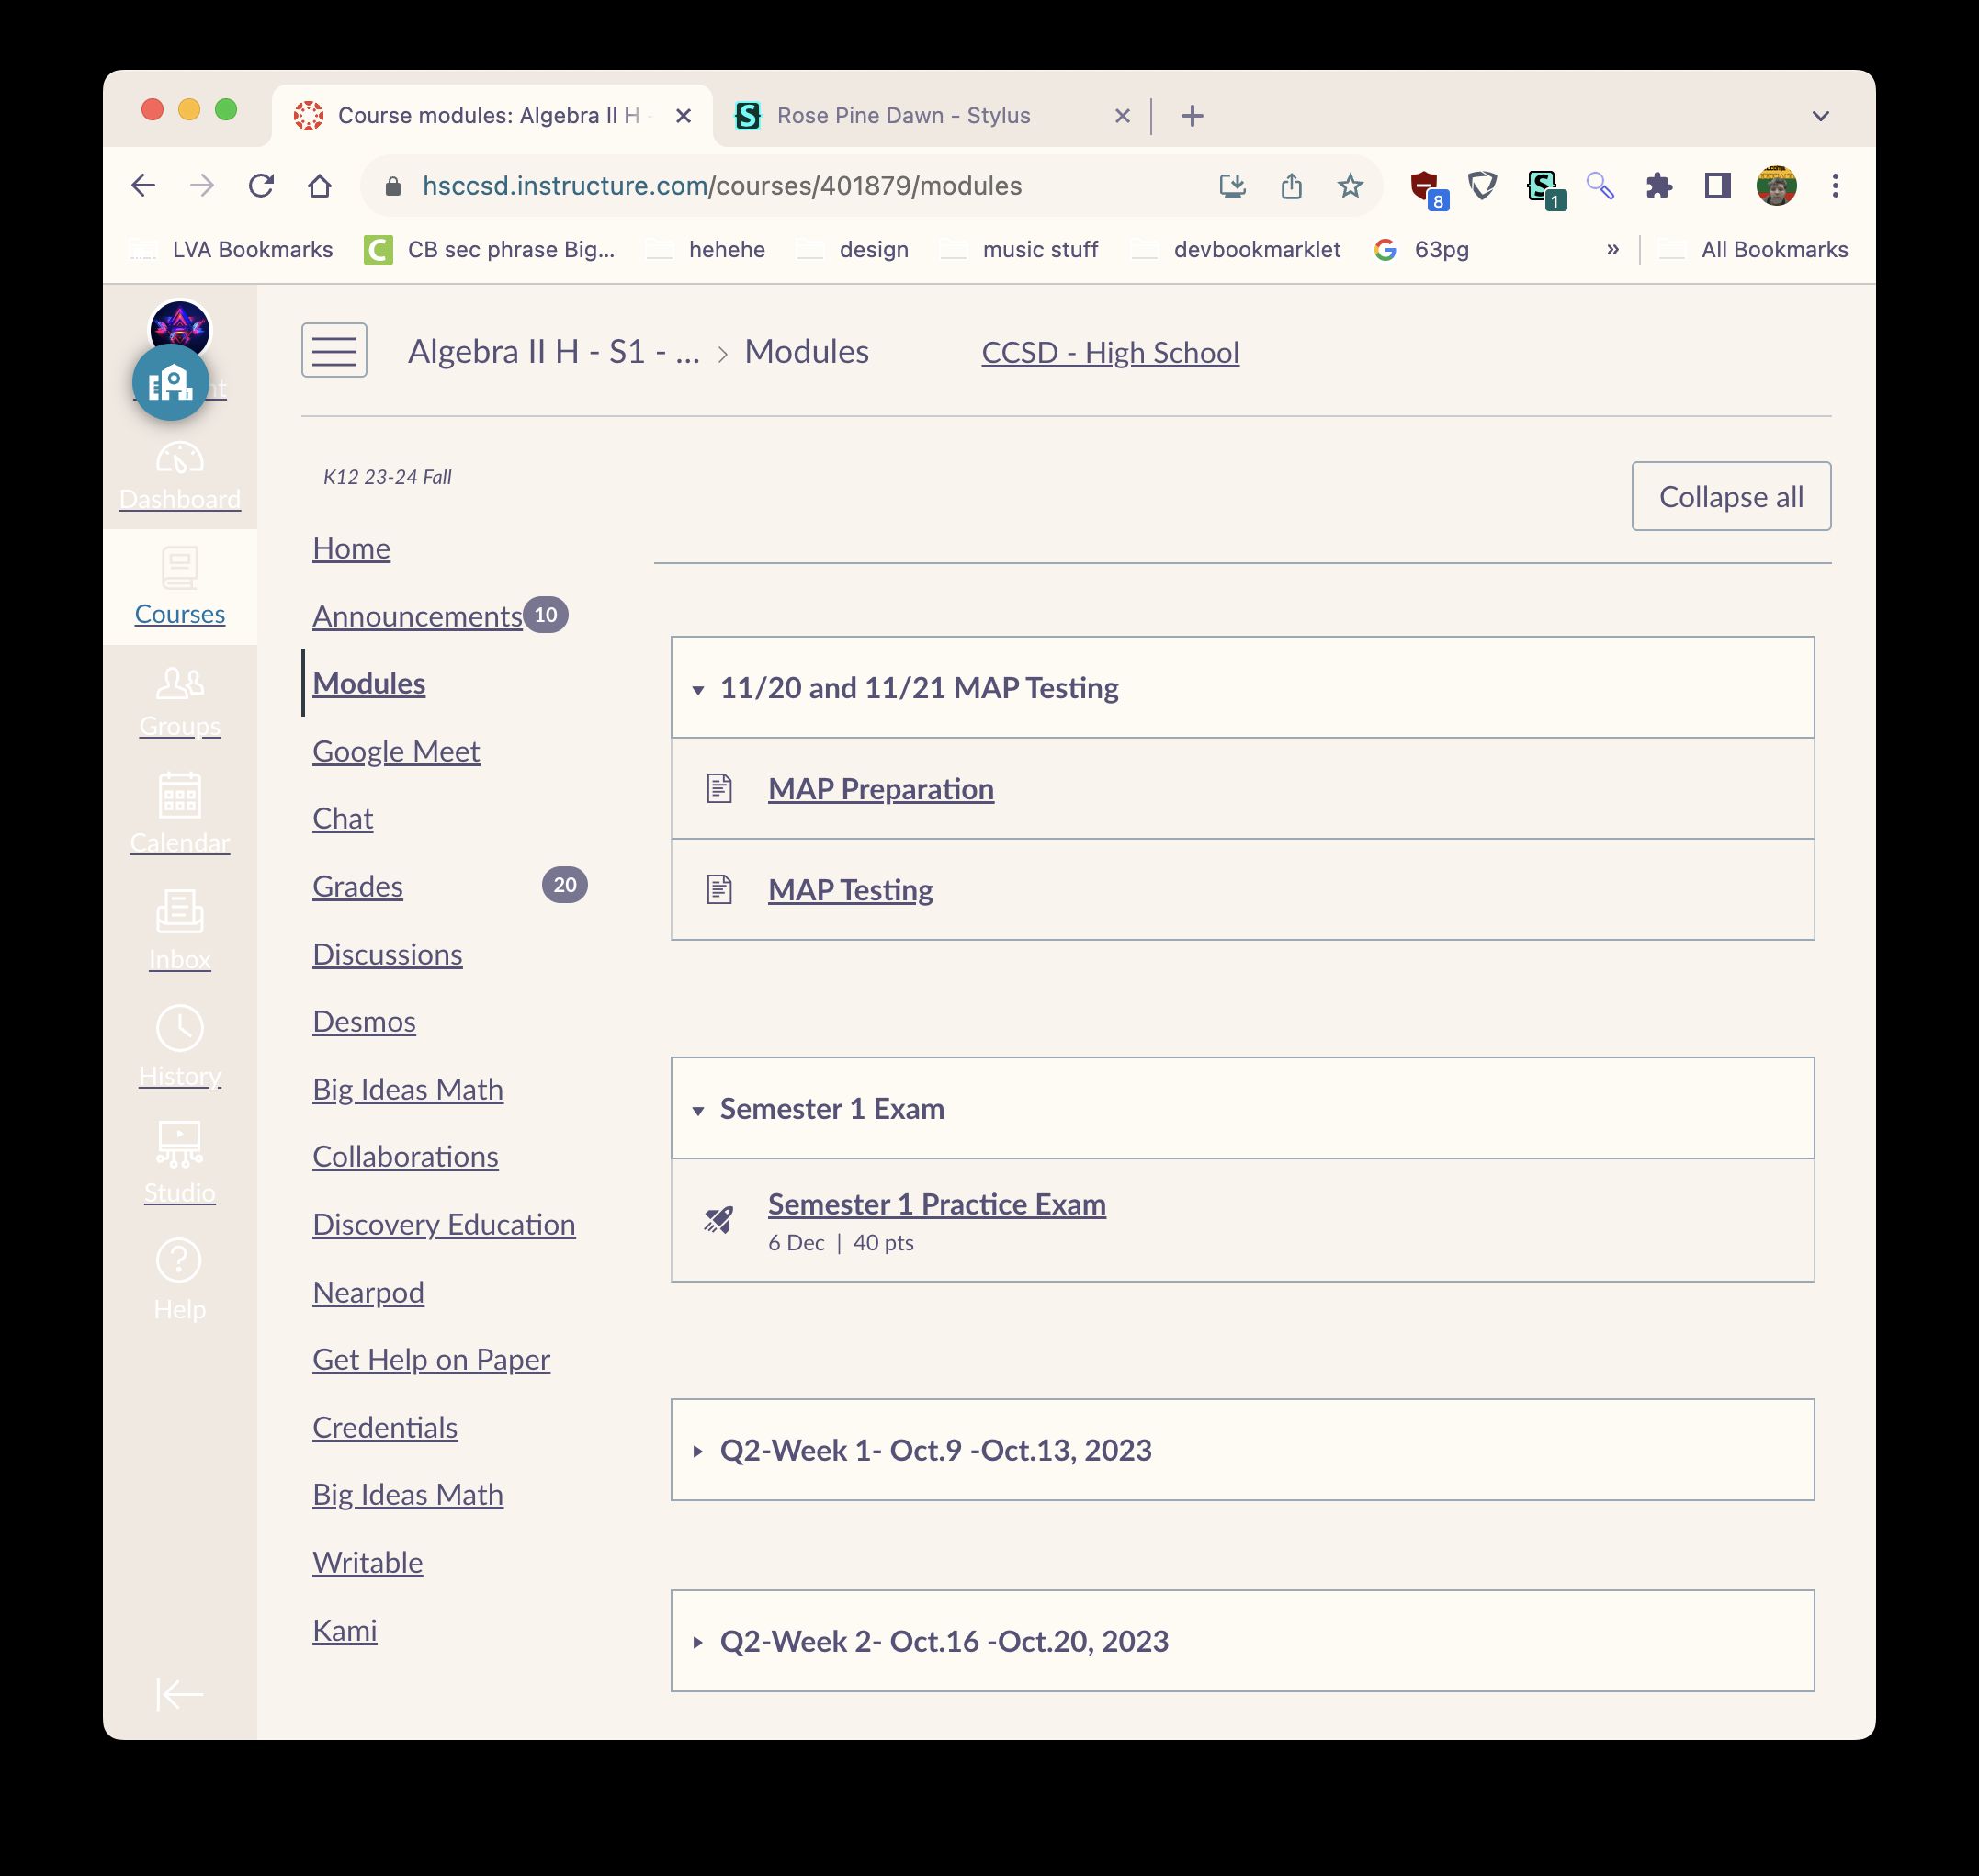
Task: Expand the Q2-Week 1 Oct.9 module
Action: click(x=698, y=1450)
